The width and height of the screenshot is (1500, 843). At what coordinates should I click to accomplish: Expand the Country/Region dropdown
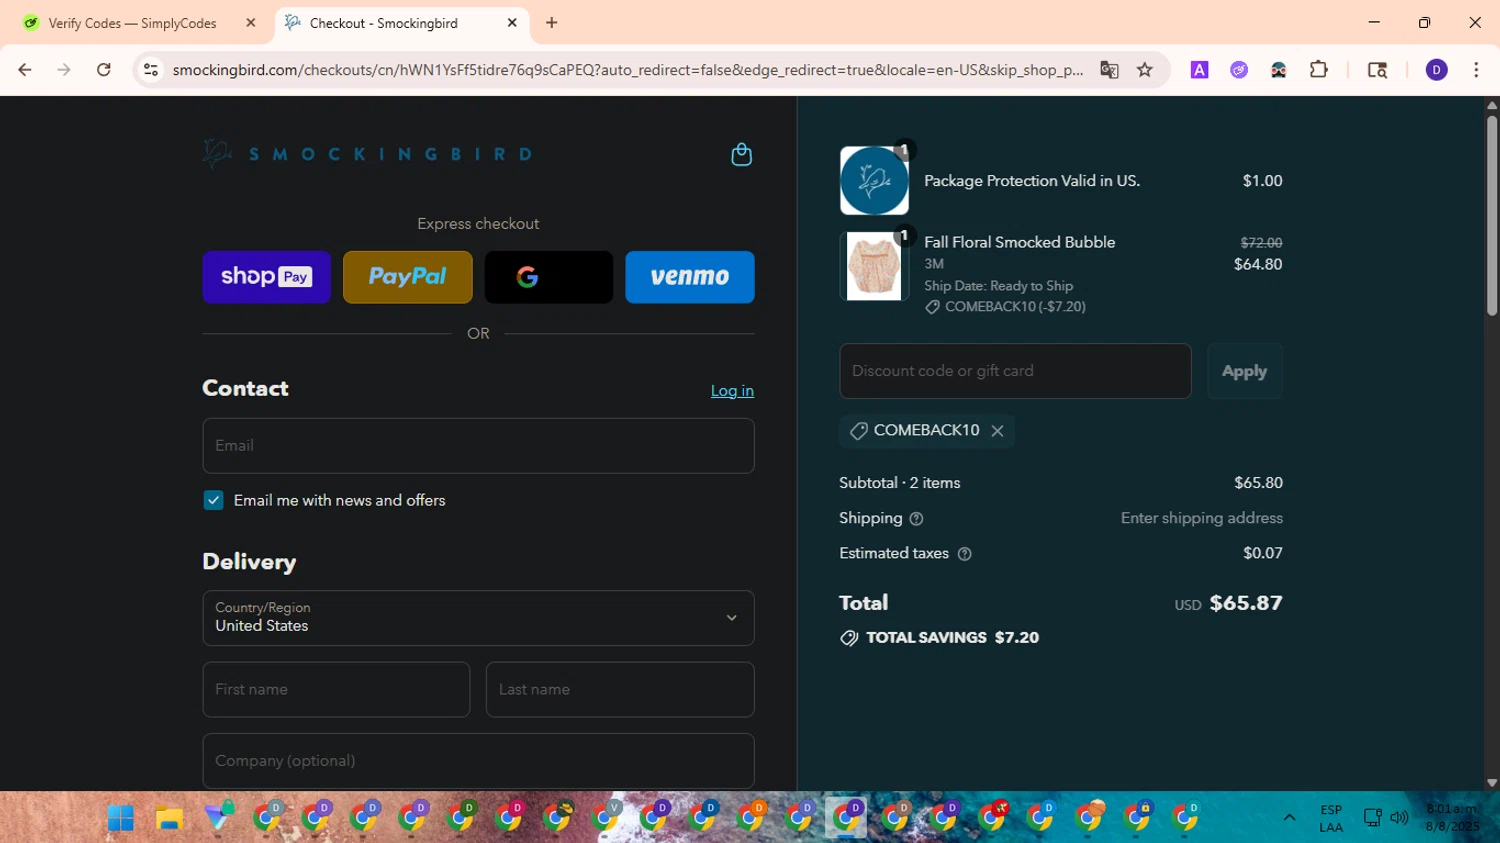coord(478,618)
